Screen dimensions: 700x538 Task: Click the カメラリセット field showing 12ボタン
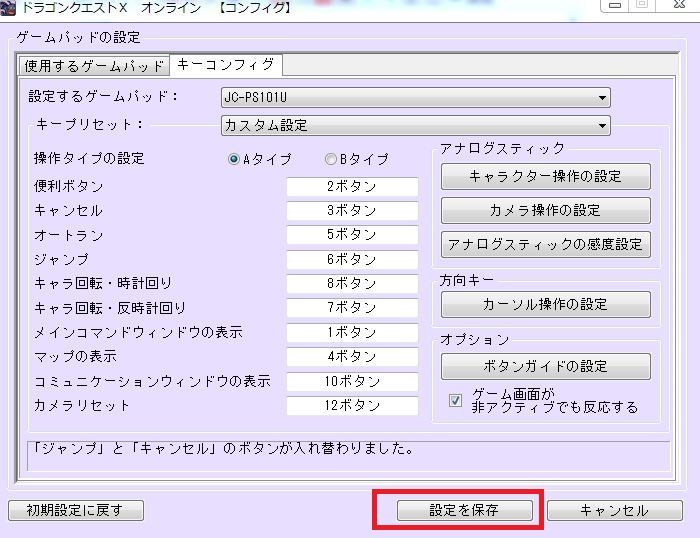click(x=352, y=405)
